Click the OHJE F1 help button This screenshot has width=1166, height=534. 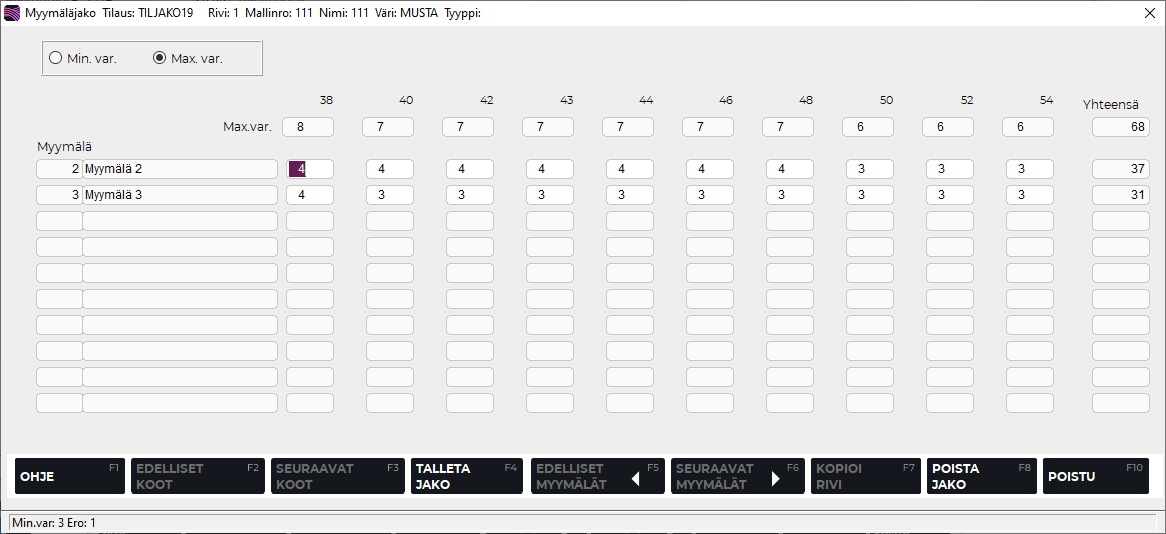click(69, 476)
